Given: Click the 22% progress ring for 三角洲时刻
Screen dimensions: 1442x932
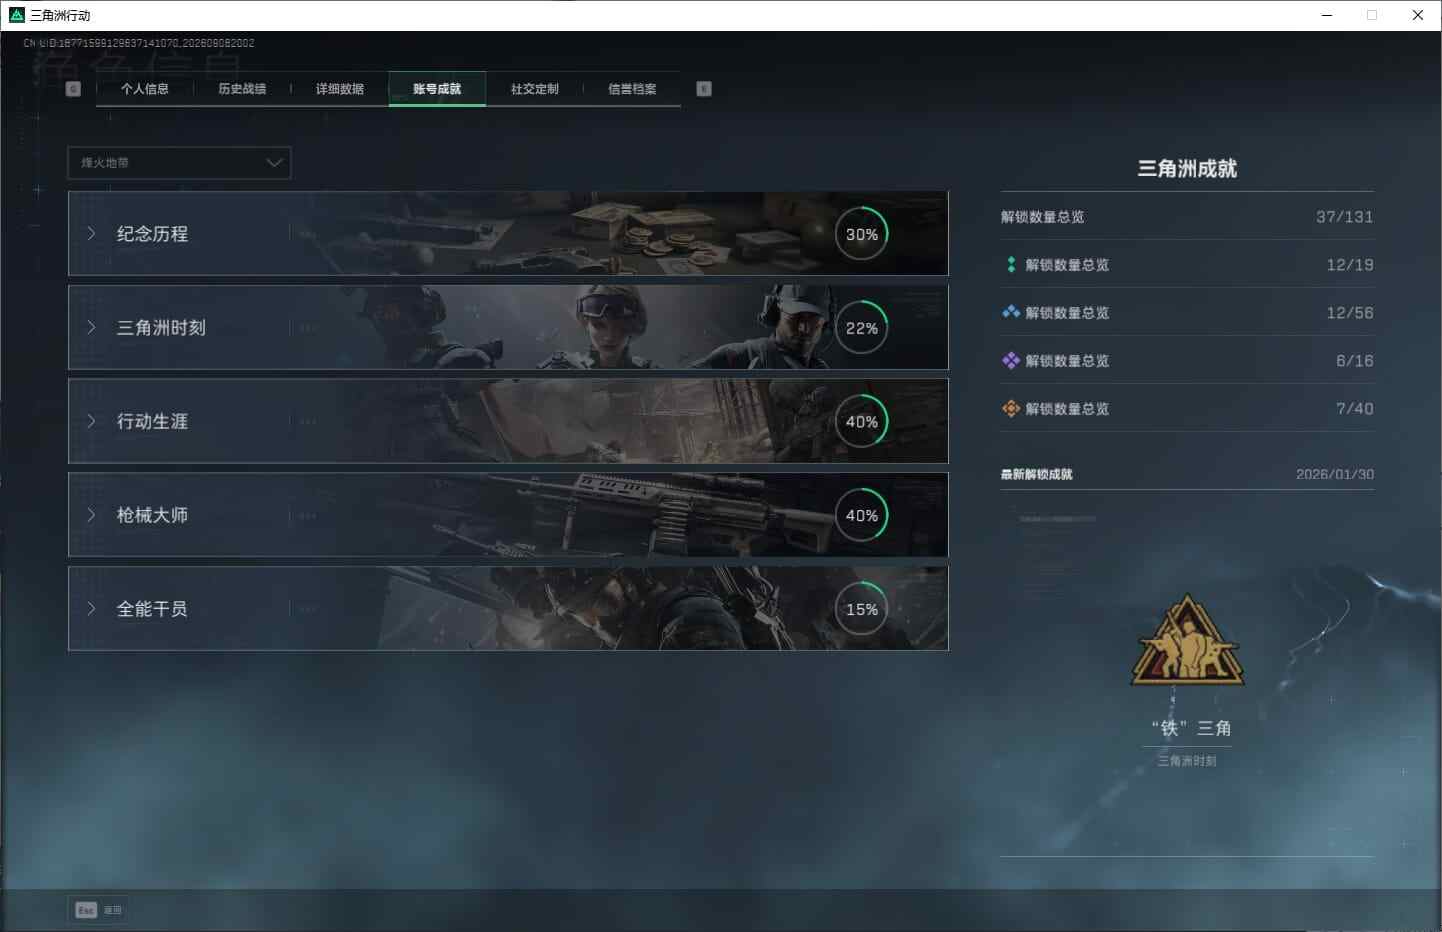Looking at the screenshot, I should point(862,328).
